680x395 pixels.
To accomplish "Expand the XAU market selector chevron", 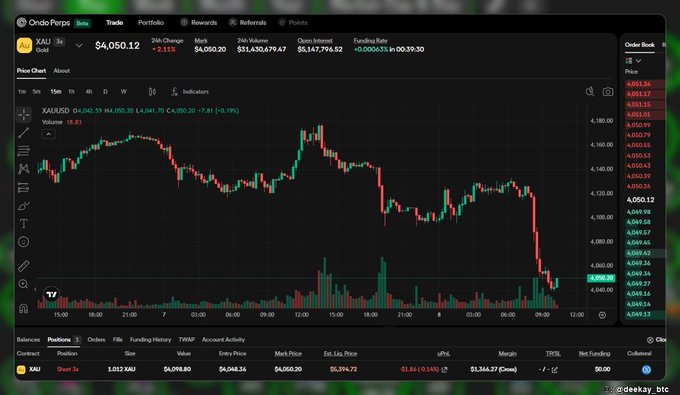I will click(79, 45).
